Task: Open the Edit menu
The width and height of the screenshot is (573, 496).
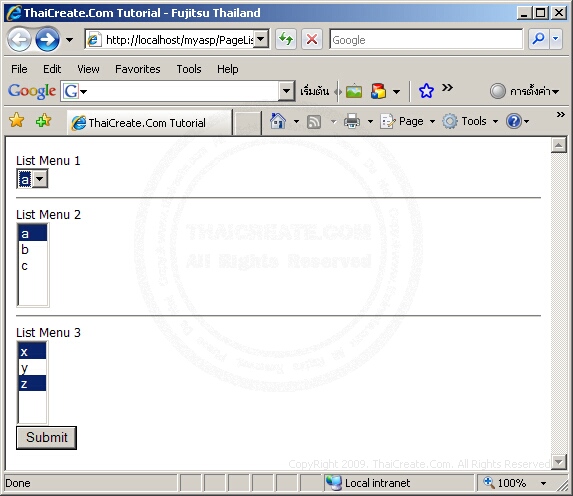Action: pos(52,69)
